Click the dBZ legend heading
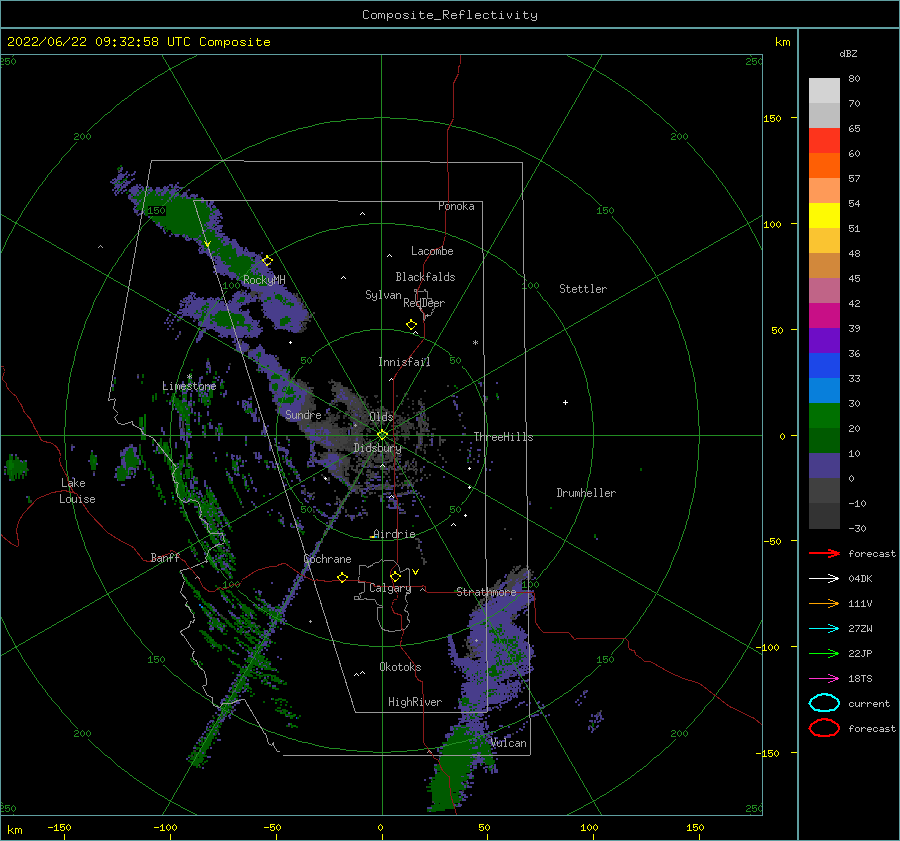The width and height of the screenshot is (900, 841). click(848, 53)
